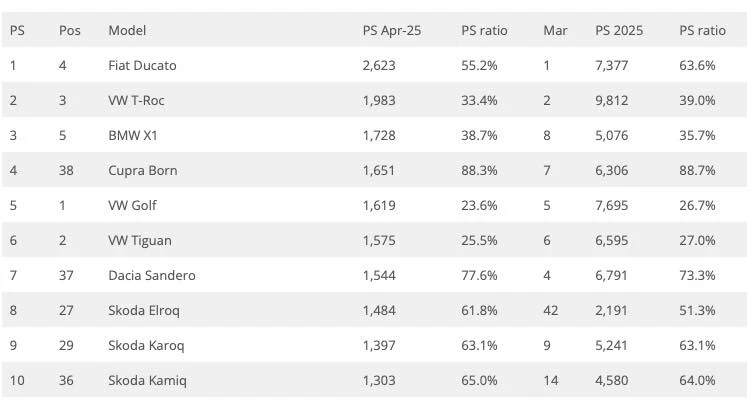Image resolution: width=747 pixels, height=402 pixels.
Task: Select the Skoda Kamiq model cell
Action: (x=147, y=381)
